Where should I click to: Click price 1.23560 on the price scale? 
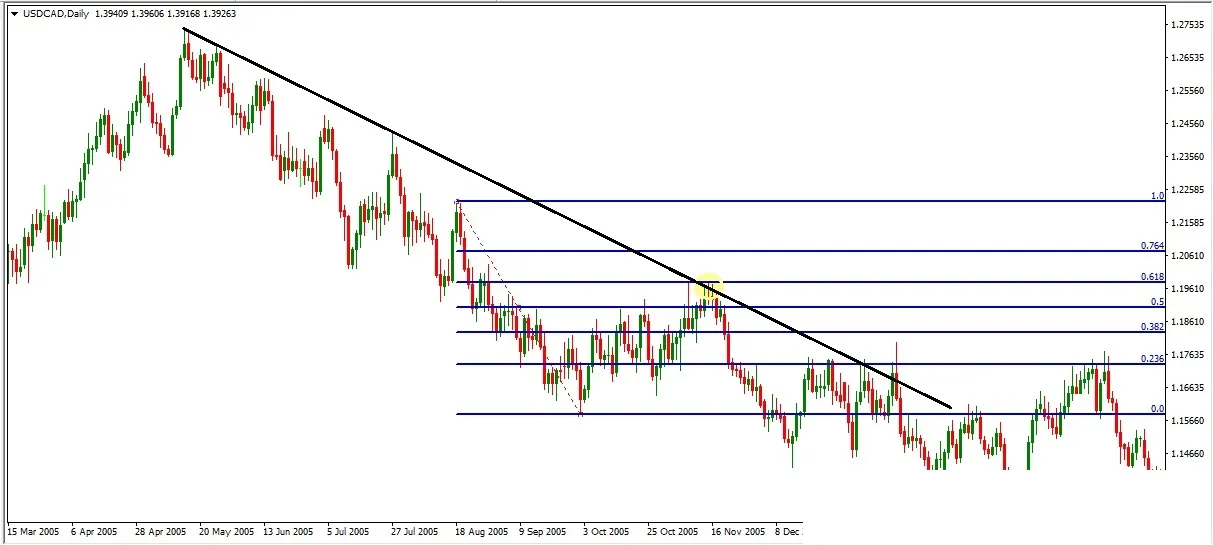click(1190, 156)
